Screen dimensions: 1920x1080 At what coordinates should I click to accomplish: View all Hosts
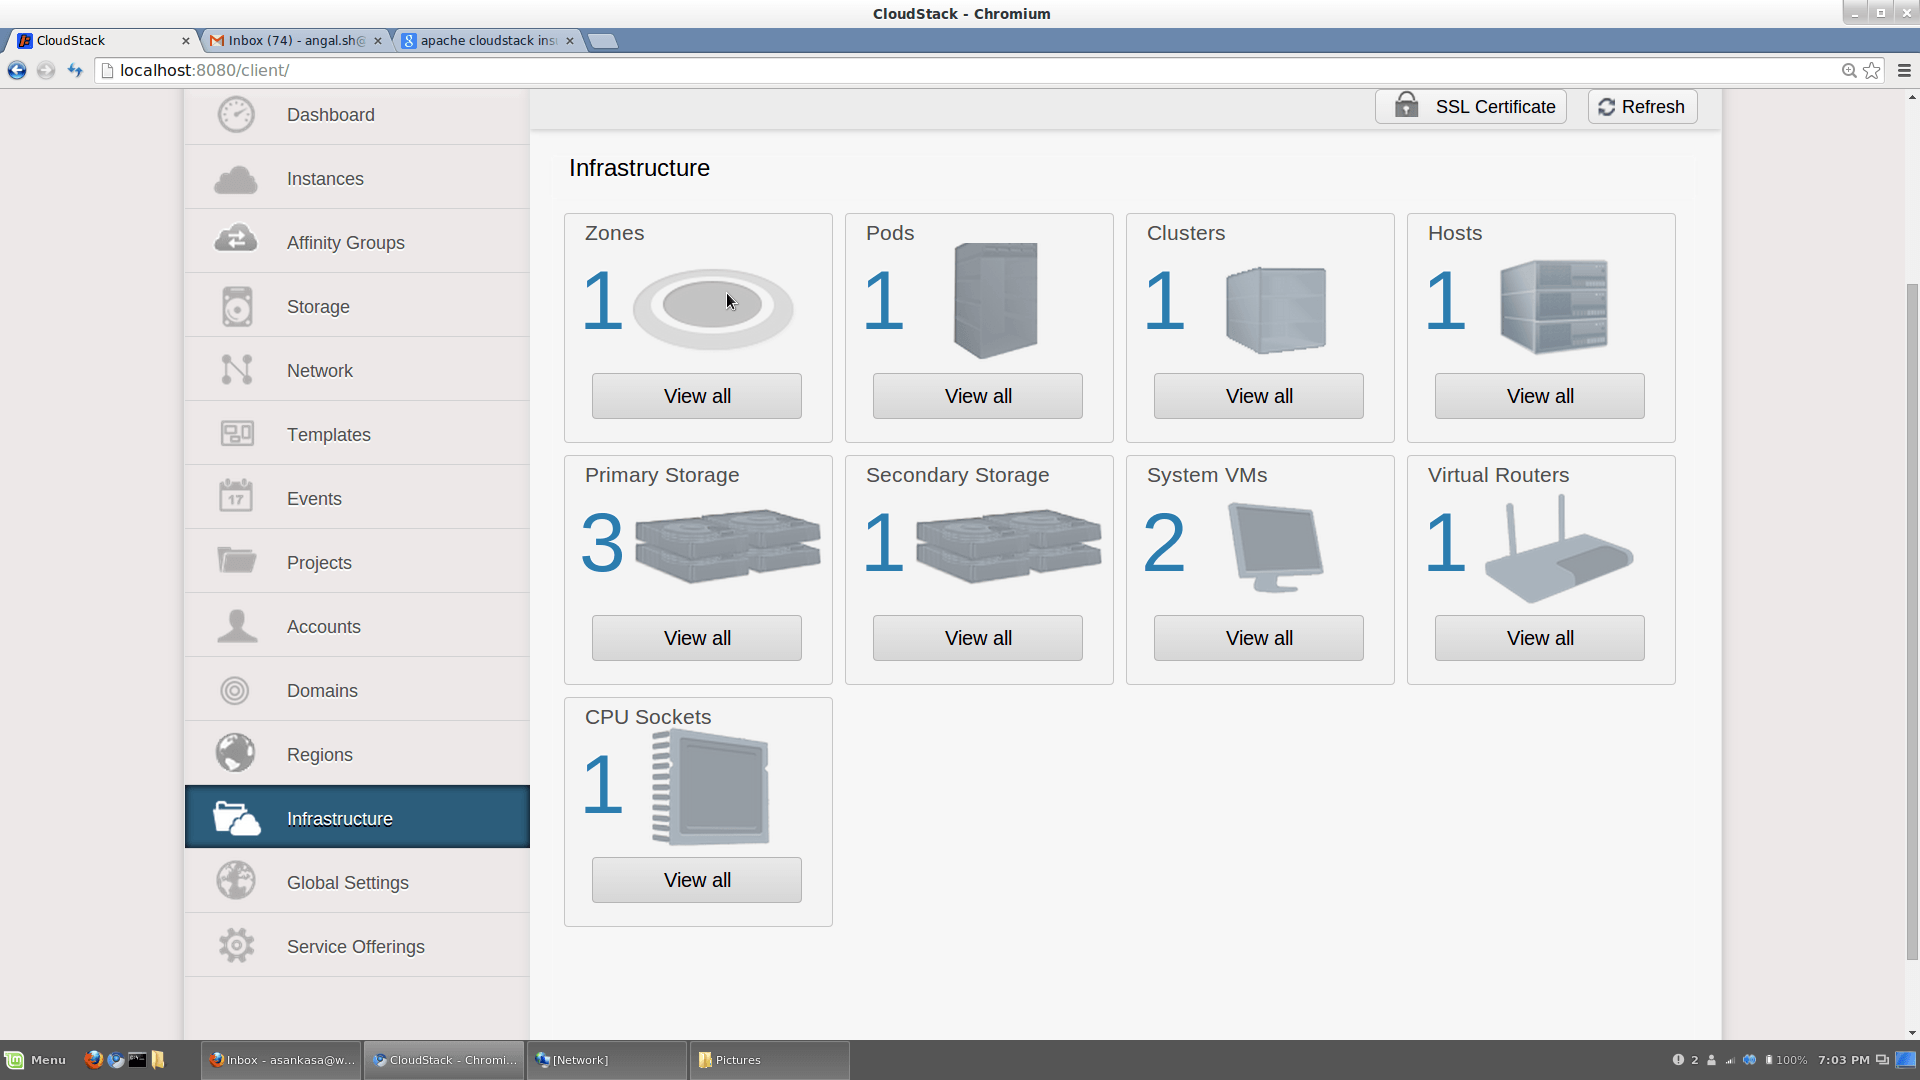coord(1540,396)
